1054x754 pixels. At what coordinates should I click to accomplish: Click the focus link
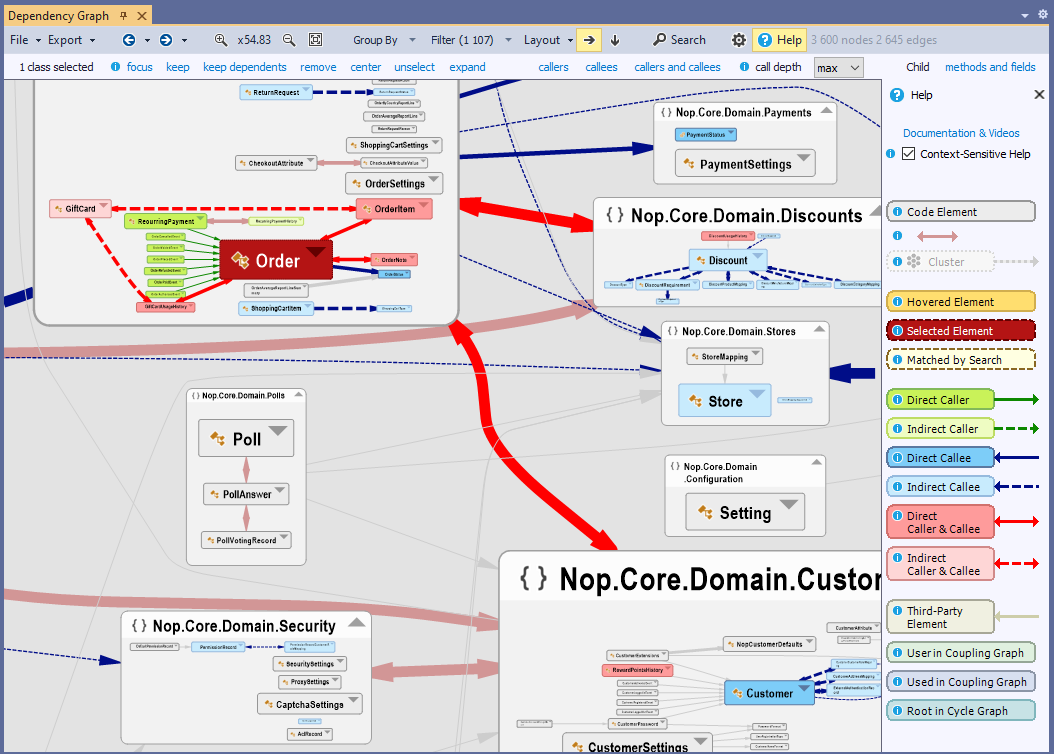[139, 67]
